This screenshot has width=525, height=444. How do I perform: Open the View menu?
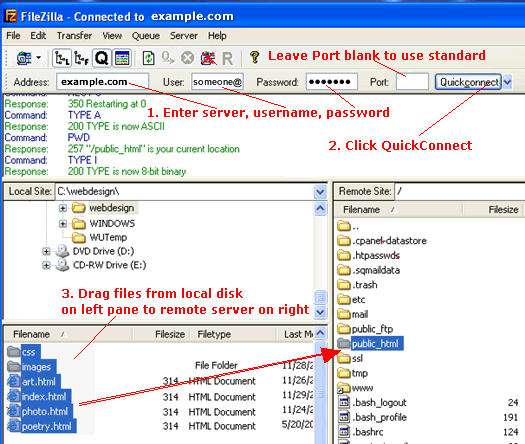(x=112, y=36)
